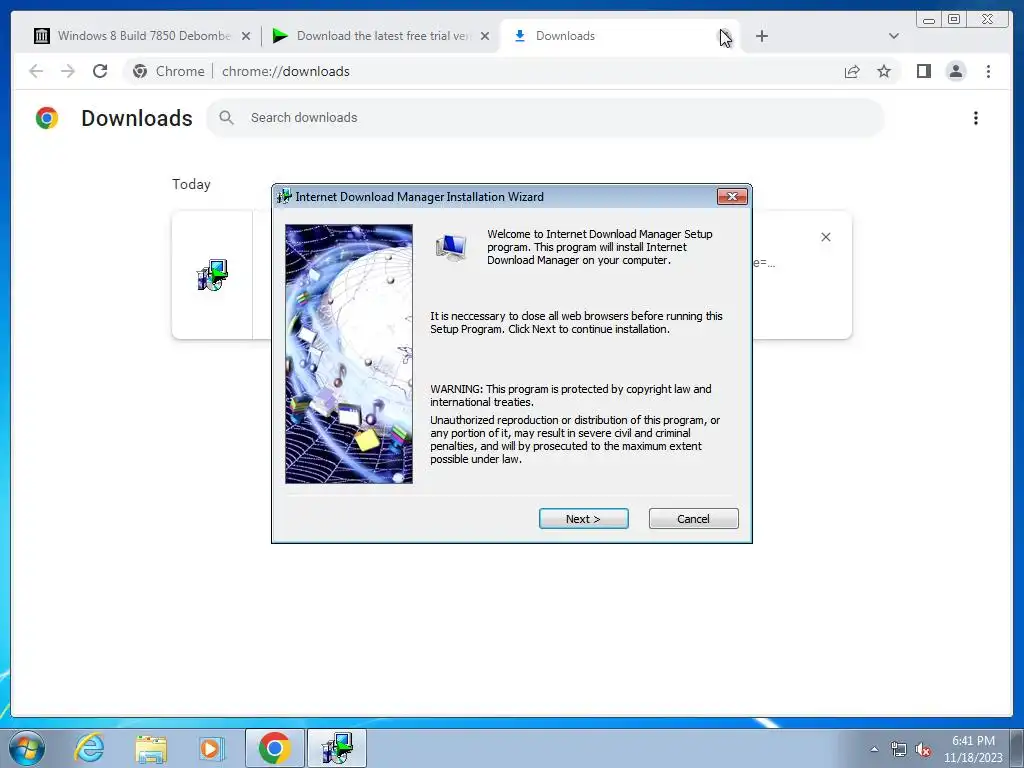
Task: Click Next in the IDM installation wizard
Action: tap(583, 519)
